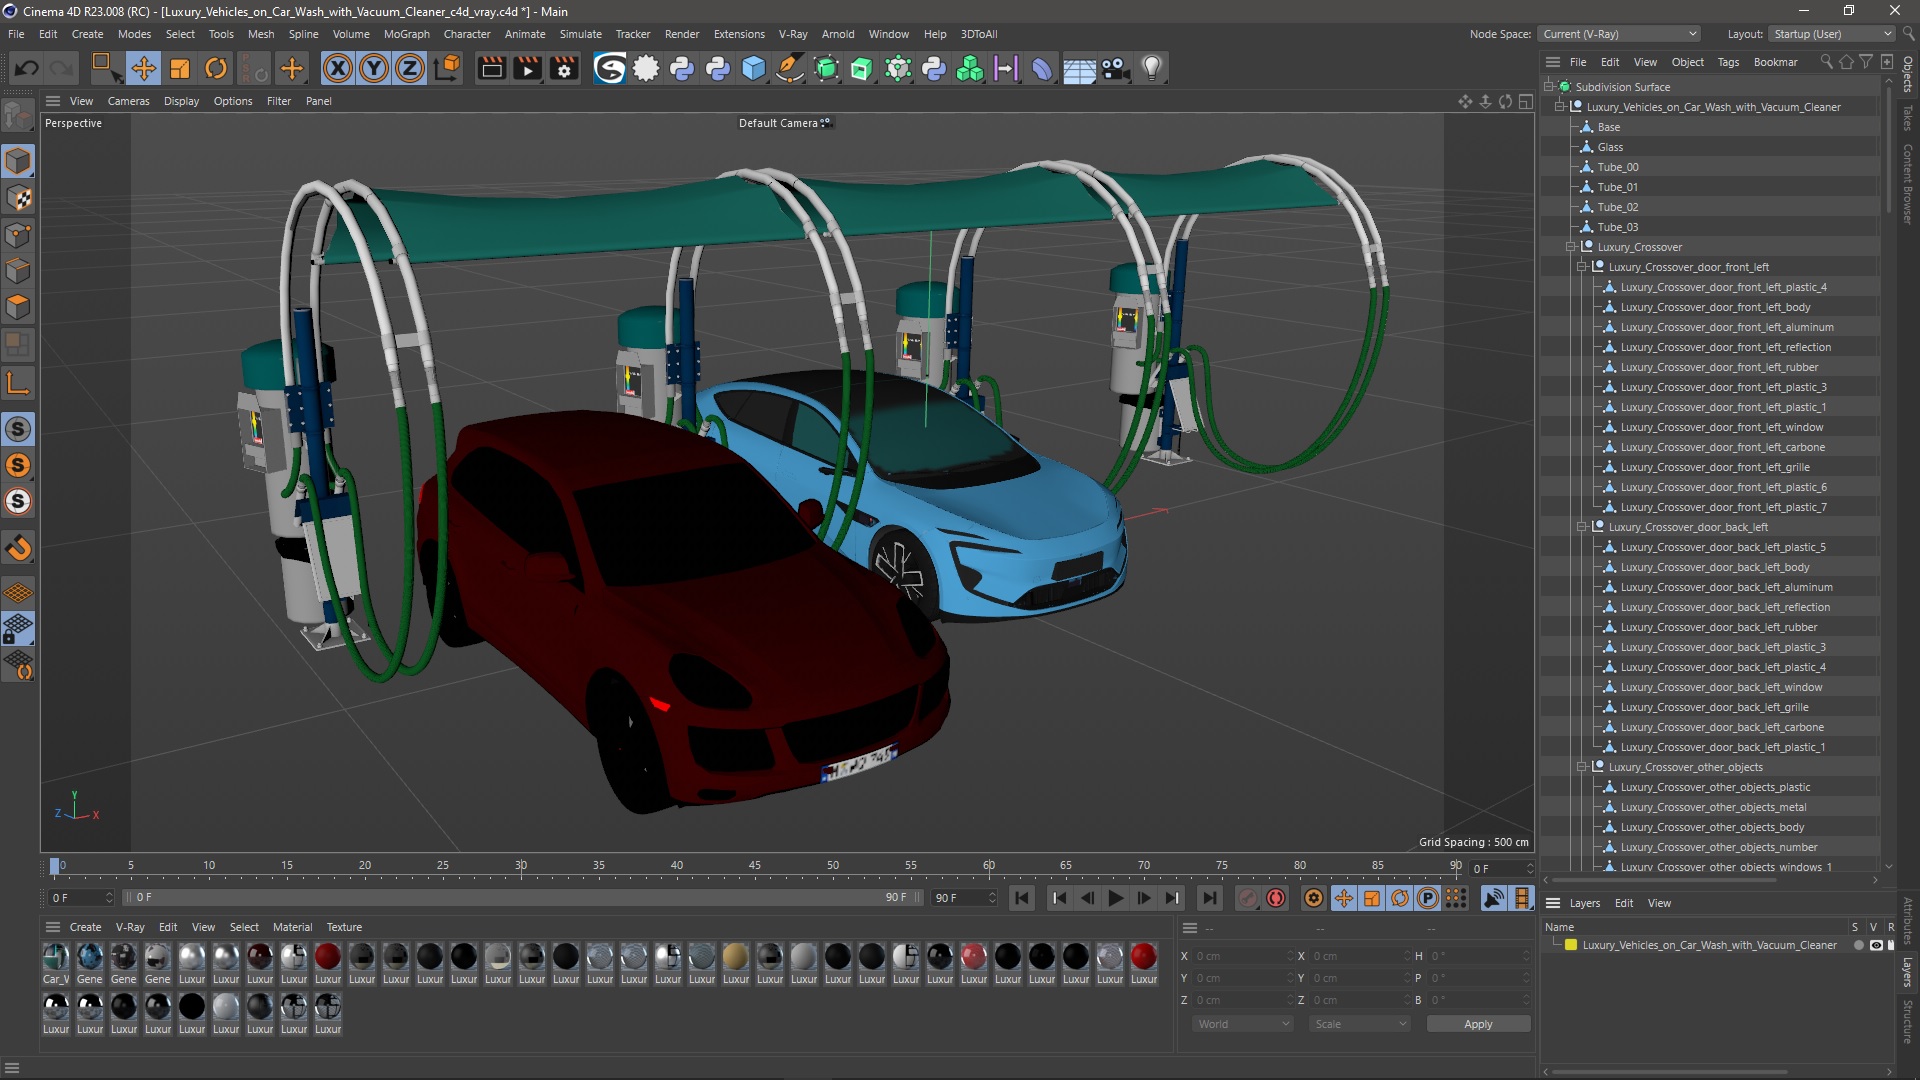1920x1080 pixels.
Task: Open Layout Startup dropdown
Action: pyautogui.click(x=1831, y=34)
